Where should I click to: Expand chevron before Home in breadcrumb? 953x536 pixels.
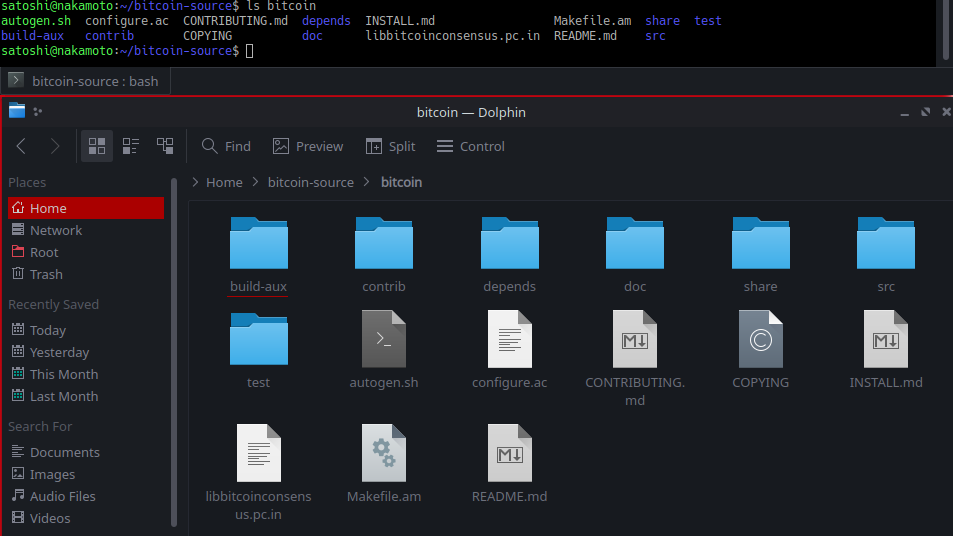point(195,182)
